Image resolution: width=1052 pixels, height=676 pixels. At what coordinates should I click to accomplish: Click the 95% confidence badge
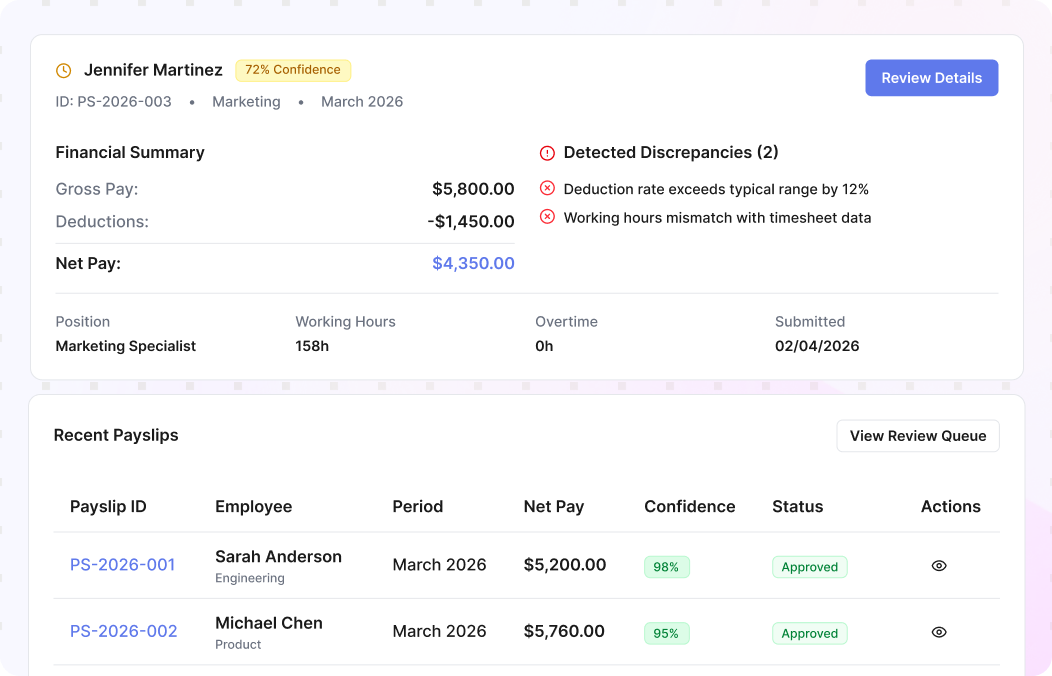(666, 633)
